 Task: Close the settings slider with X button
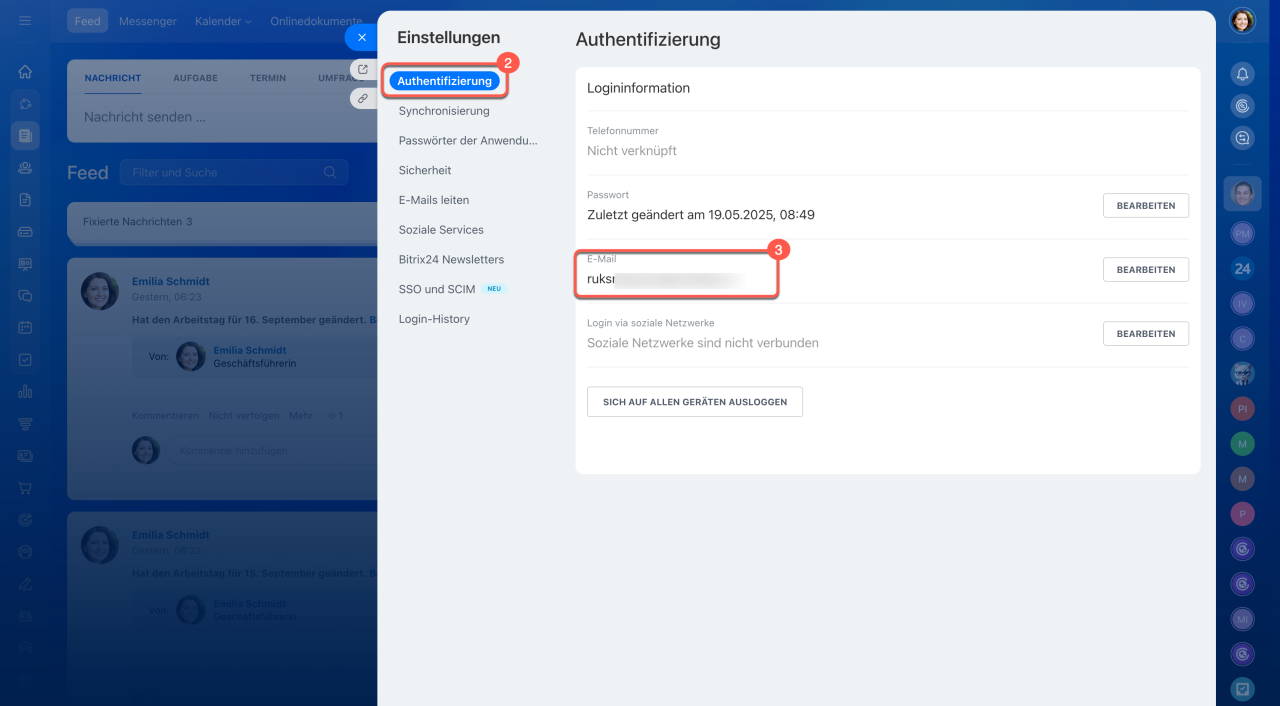(x=362, y=37)
